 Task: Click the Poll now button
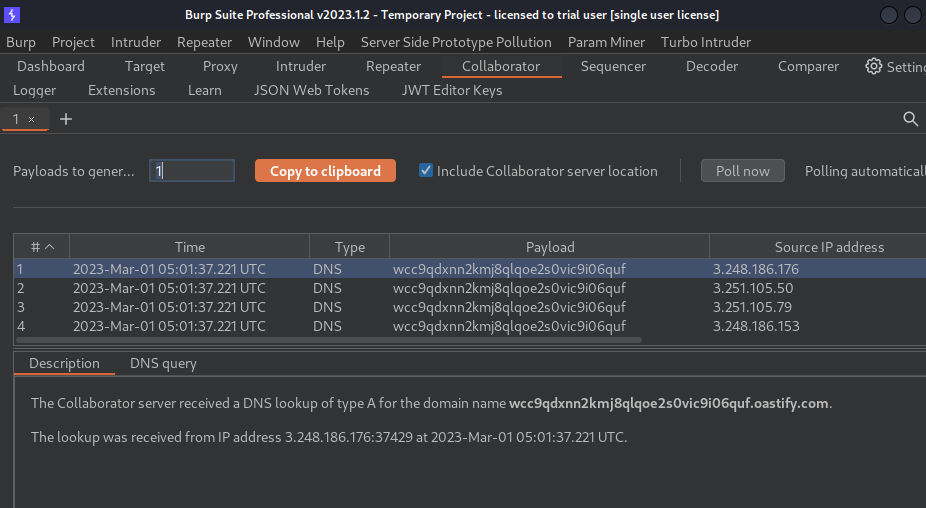pos(743,171)
